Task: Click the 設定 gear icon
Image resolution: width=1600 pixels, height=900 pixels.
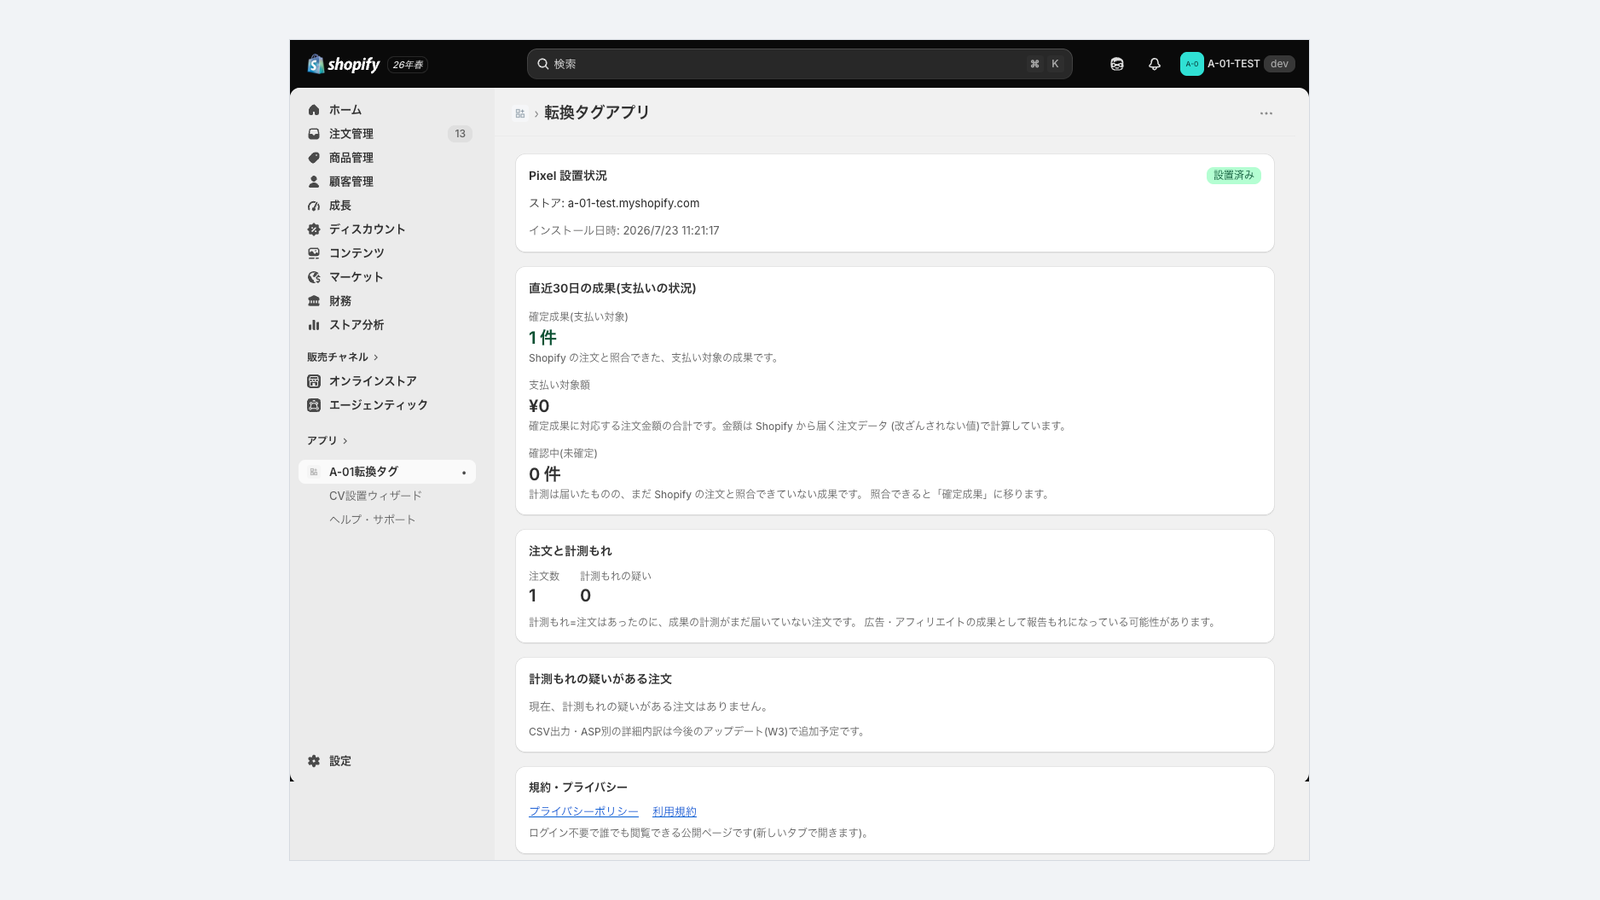Action: pos(314,761)
